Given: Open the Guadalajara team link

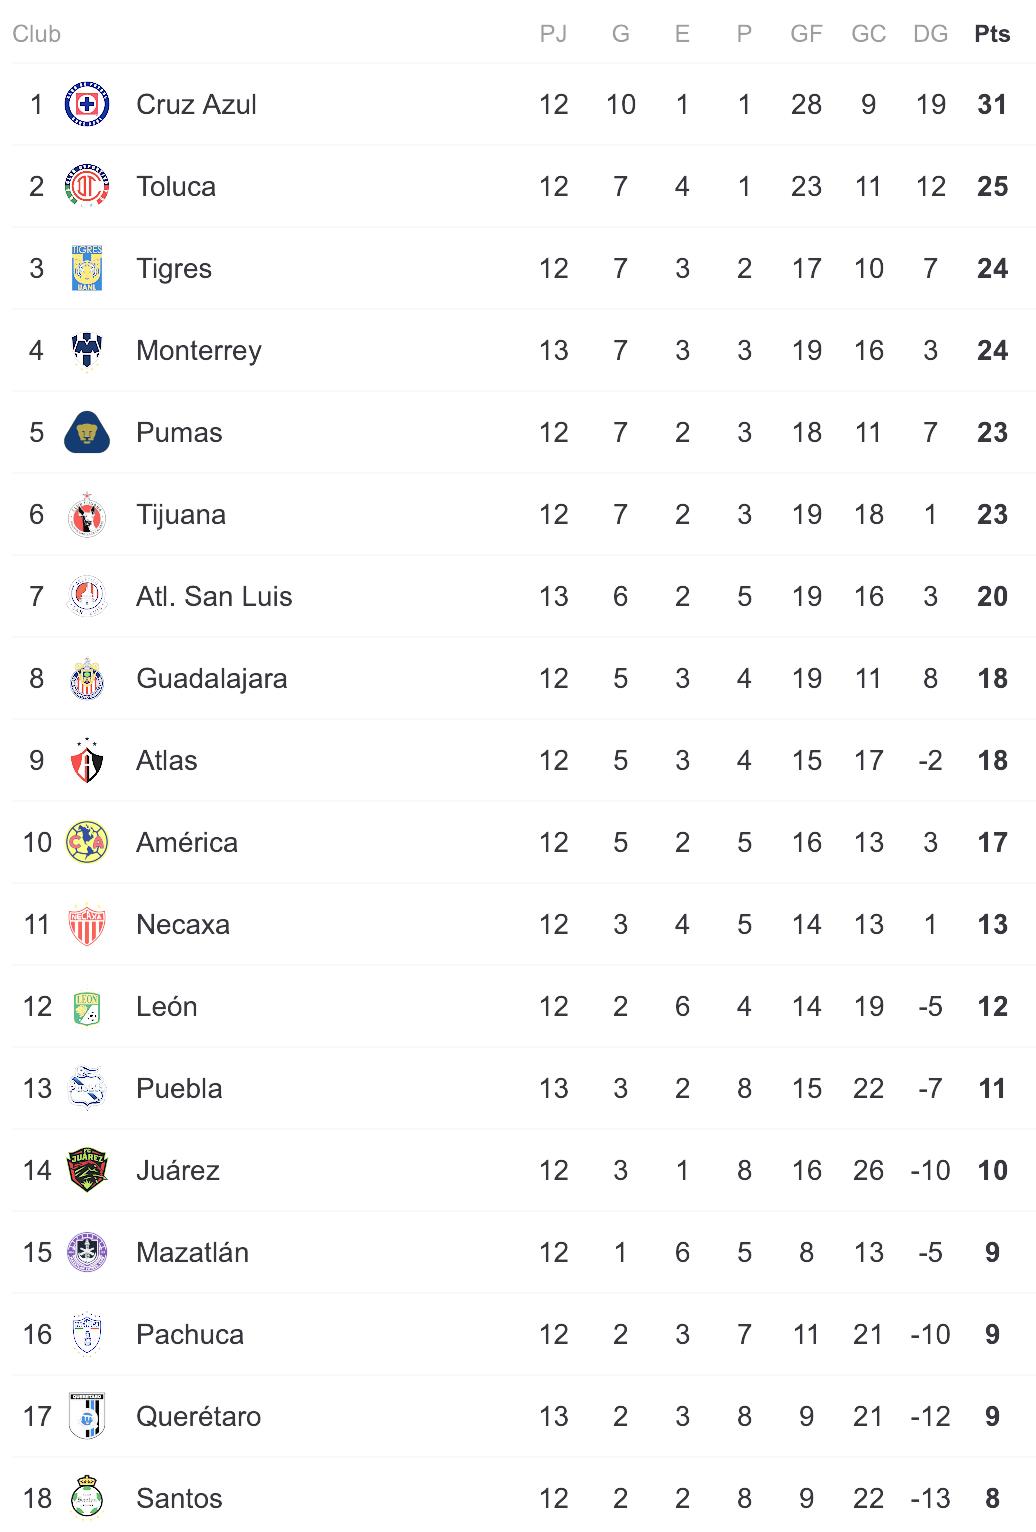Looking at the screenshot, I should 211,679.
